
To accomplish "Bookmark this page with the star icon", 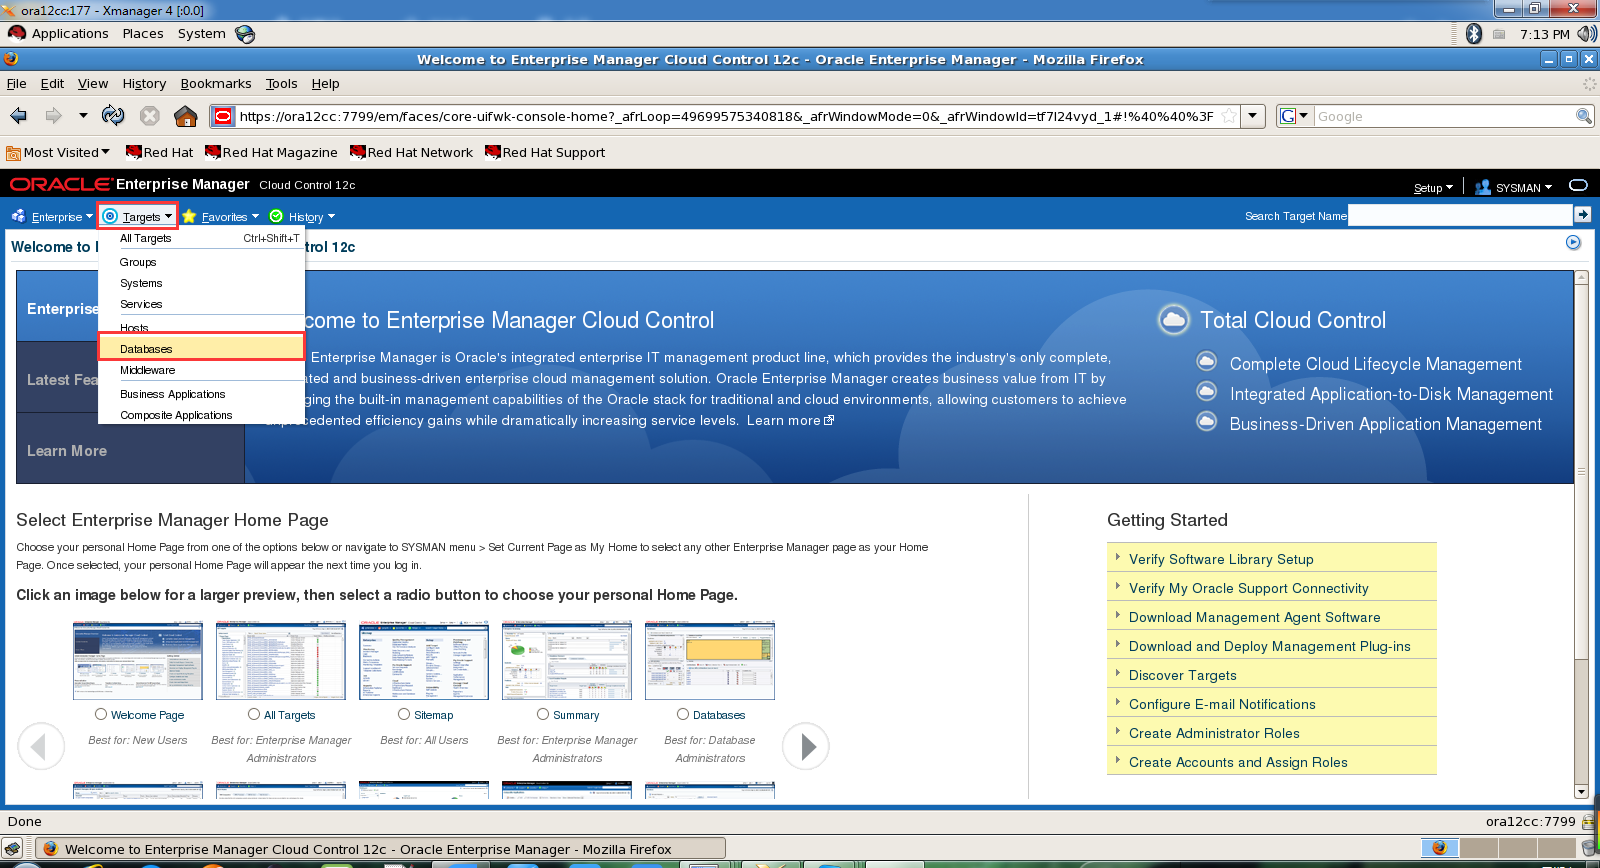I will [x=1229, y=116].
